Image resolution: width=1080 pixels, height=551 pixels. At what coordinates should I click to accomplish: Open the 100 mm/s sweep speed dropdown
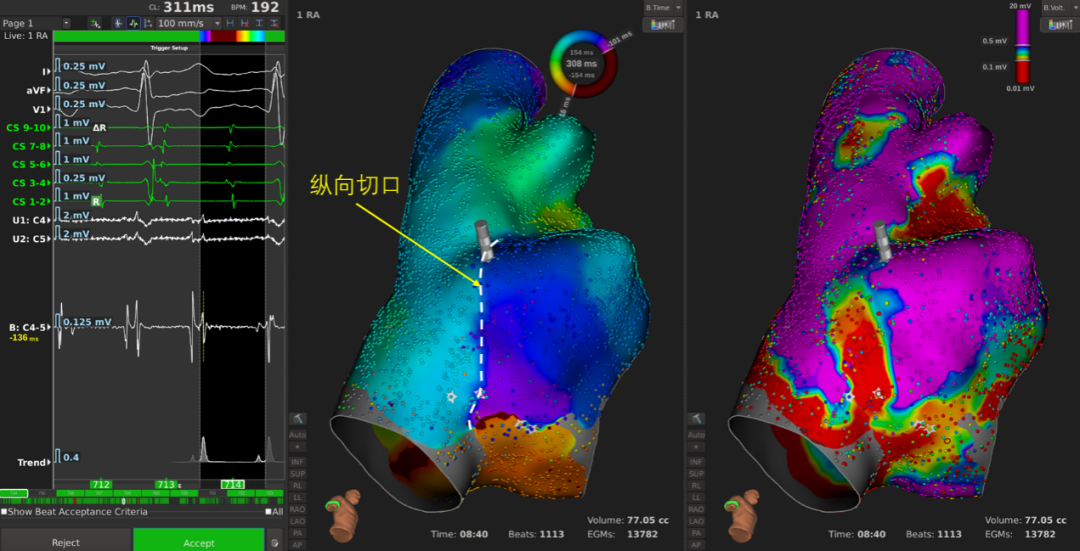coord(215,22)
